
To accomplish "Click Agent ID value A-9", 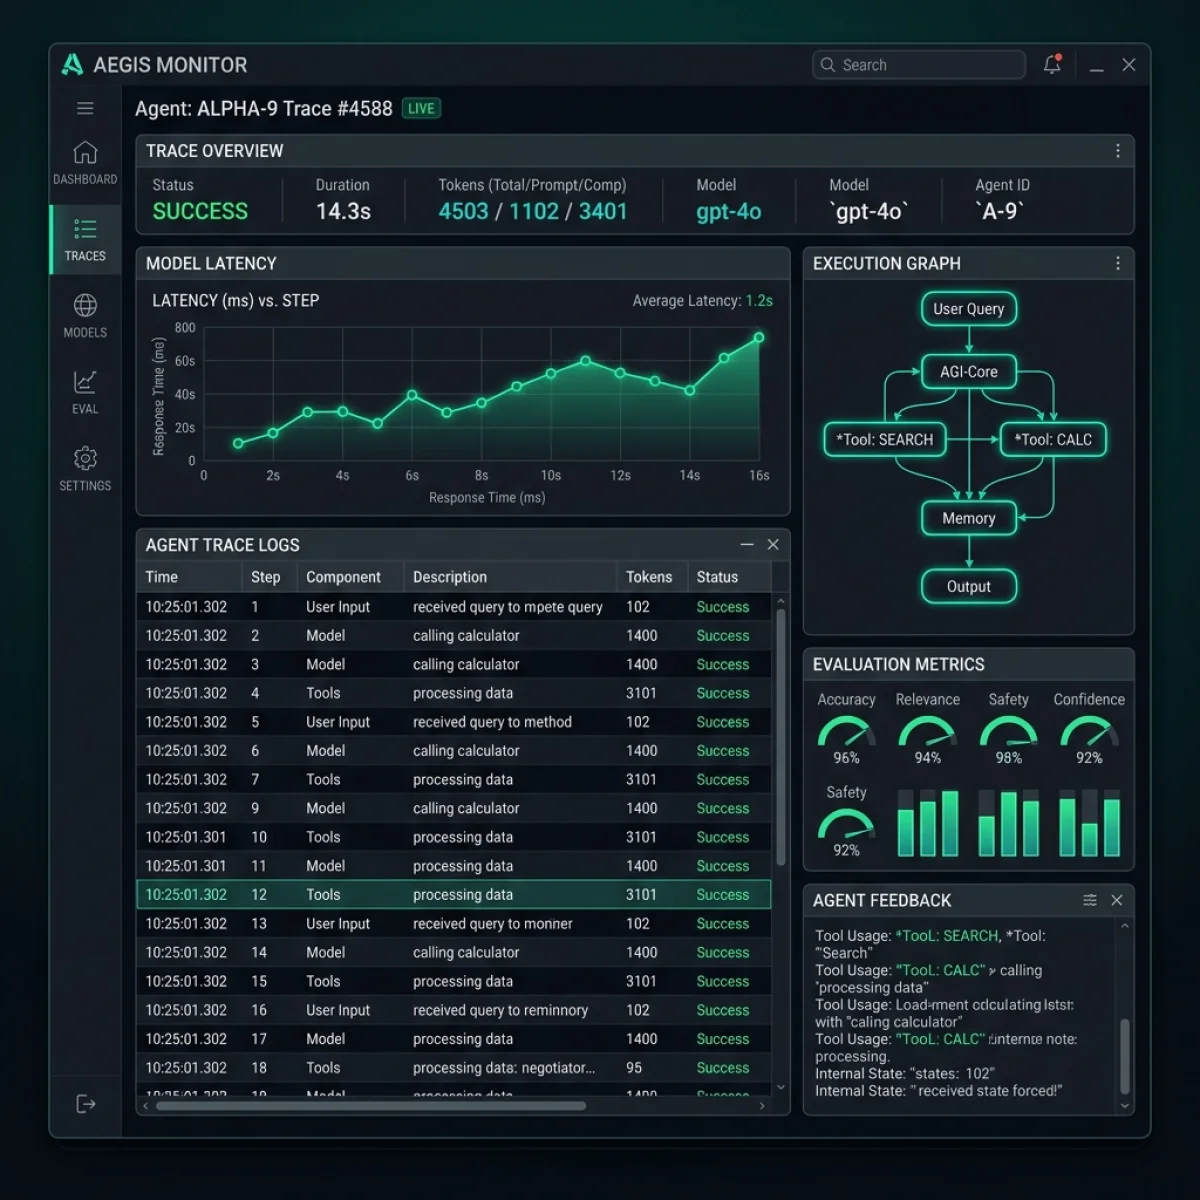I will click(x=1000, y=211).
